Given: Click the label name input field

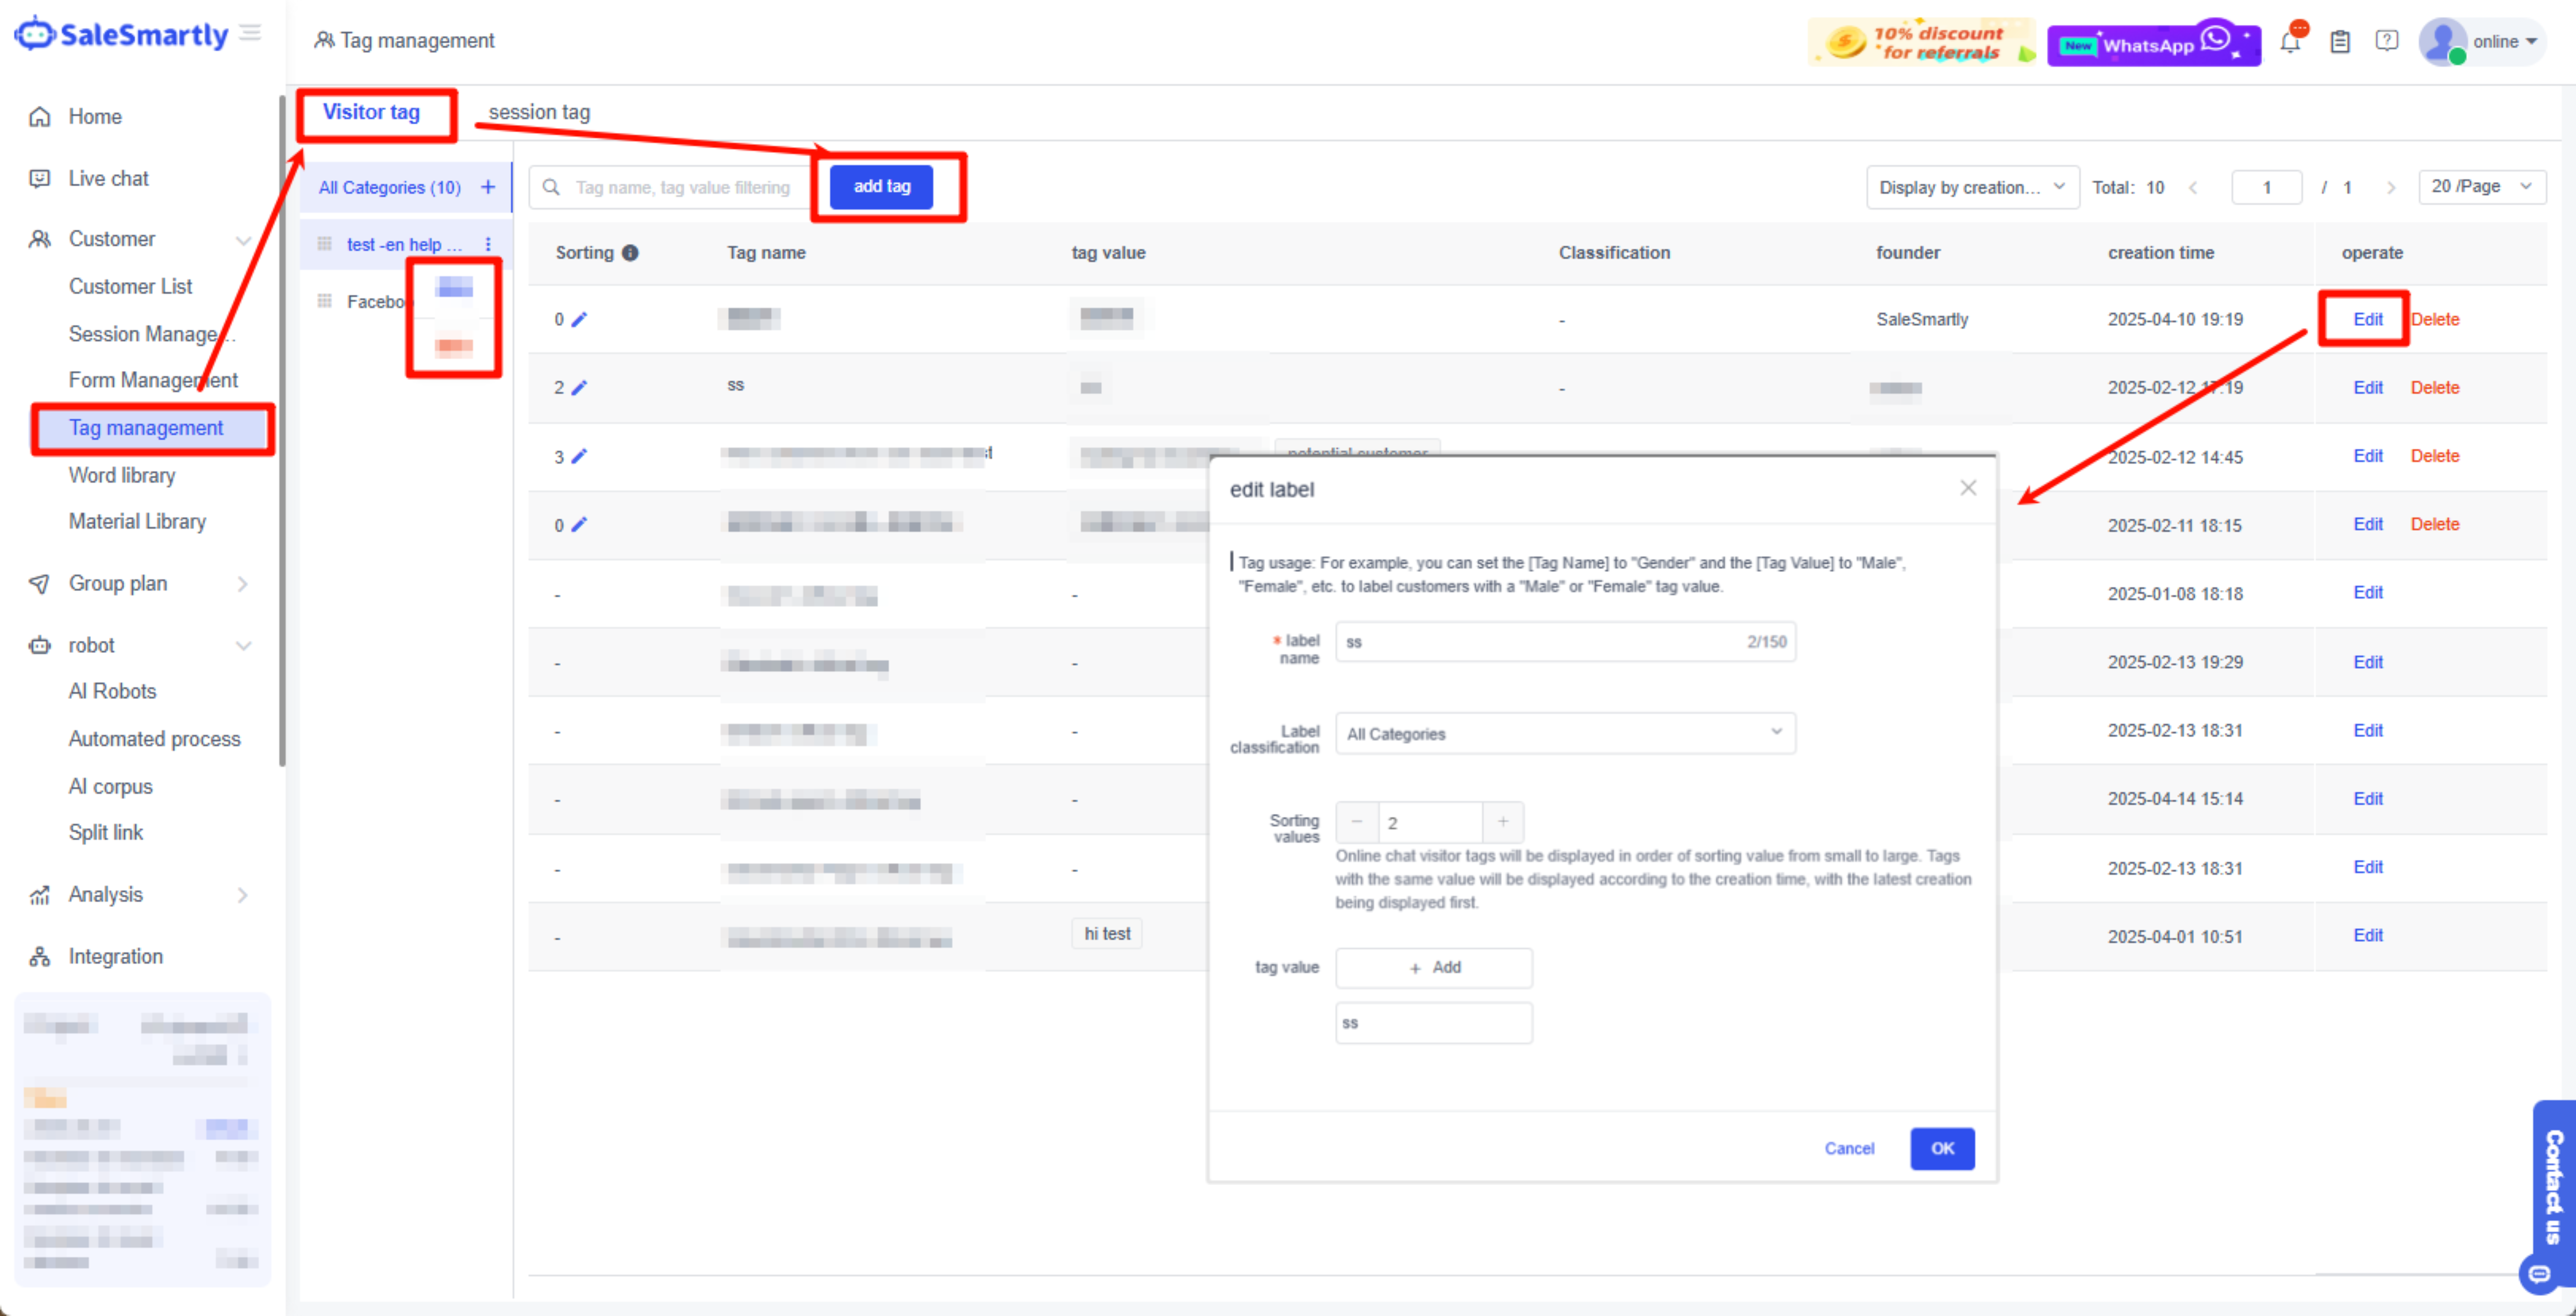Looking at the screenshot, I should coord(1540,642).
